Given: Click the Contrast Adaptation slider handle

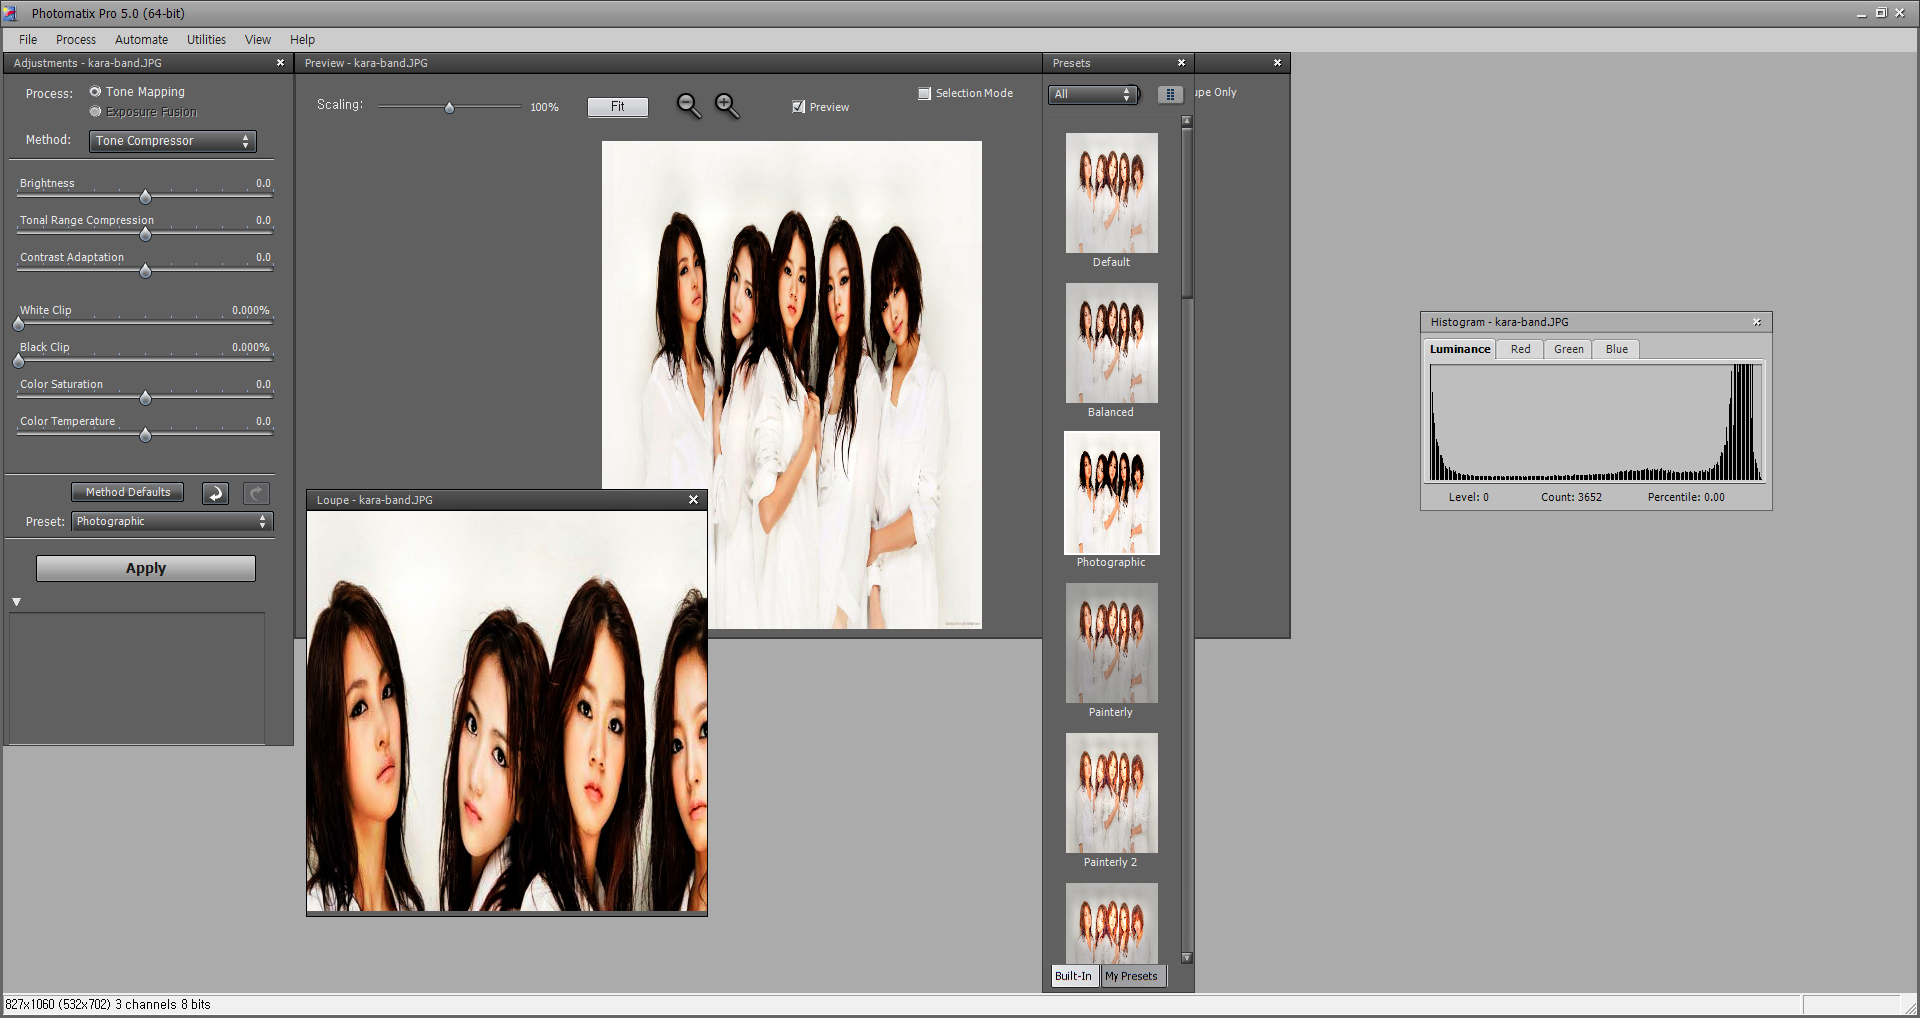Looking at the screenshot, I should pos(145,271).
